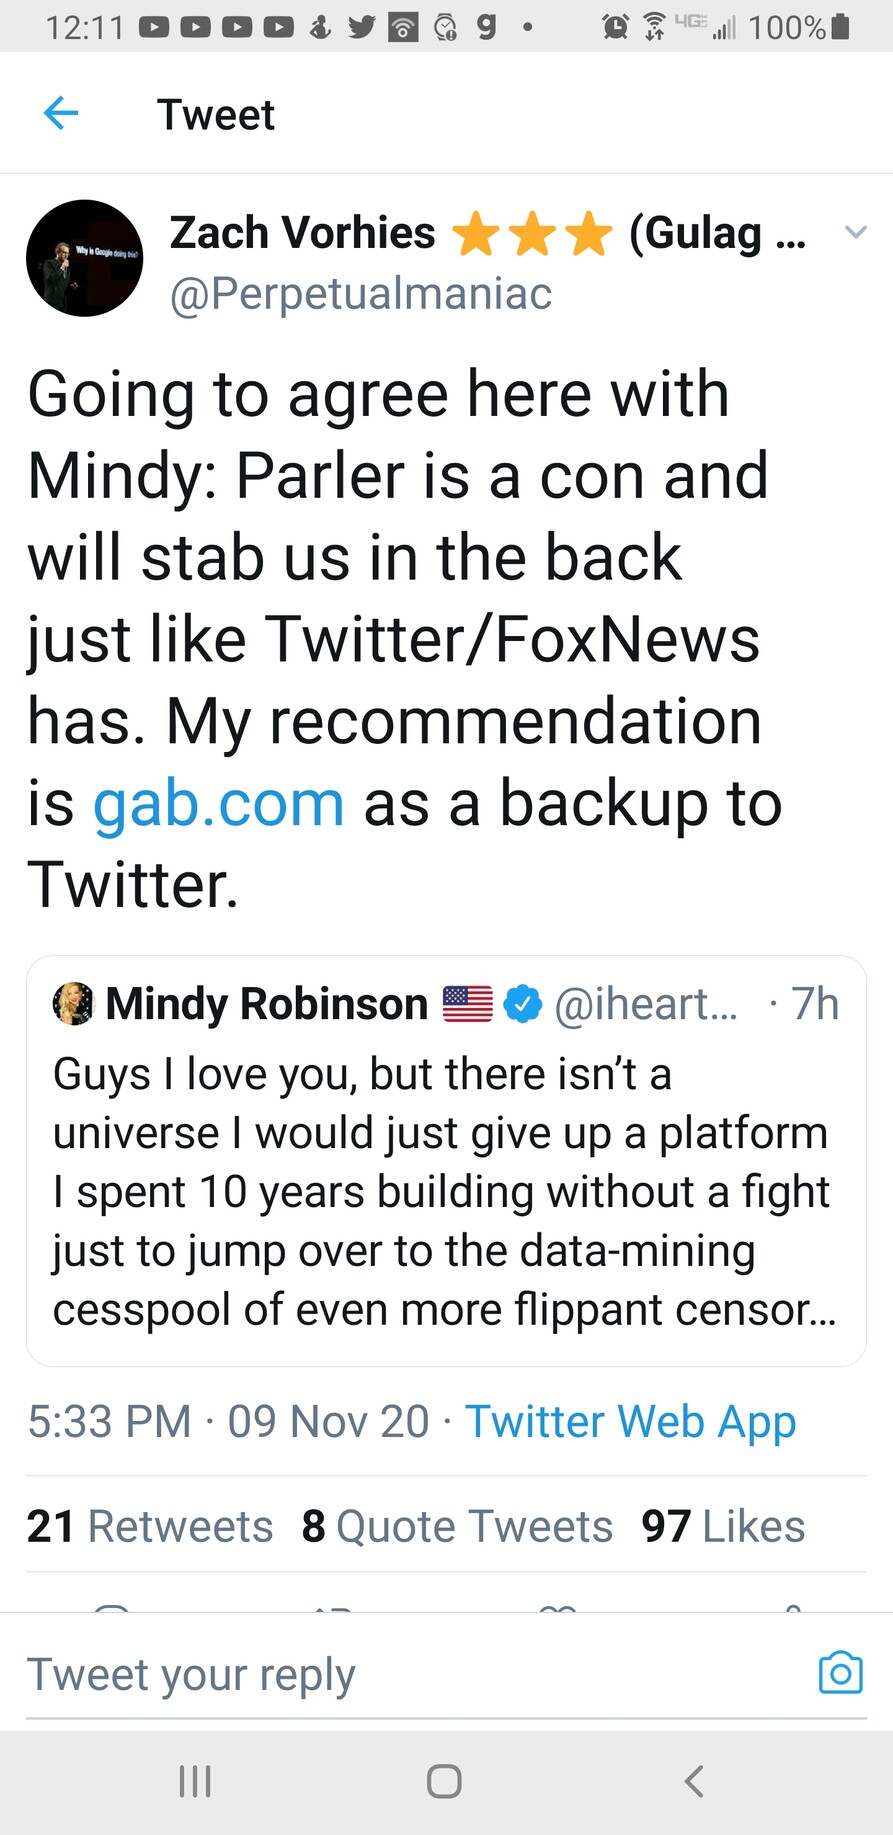The image size is (893, 1835).
Task: View the 21 Retweets list
Action: 150,1526
